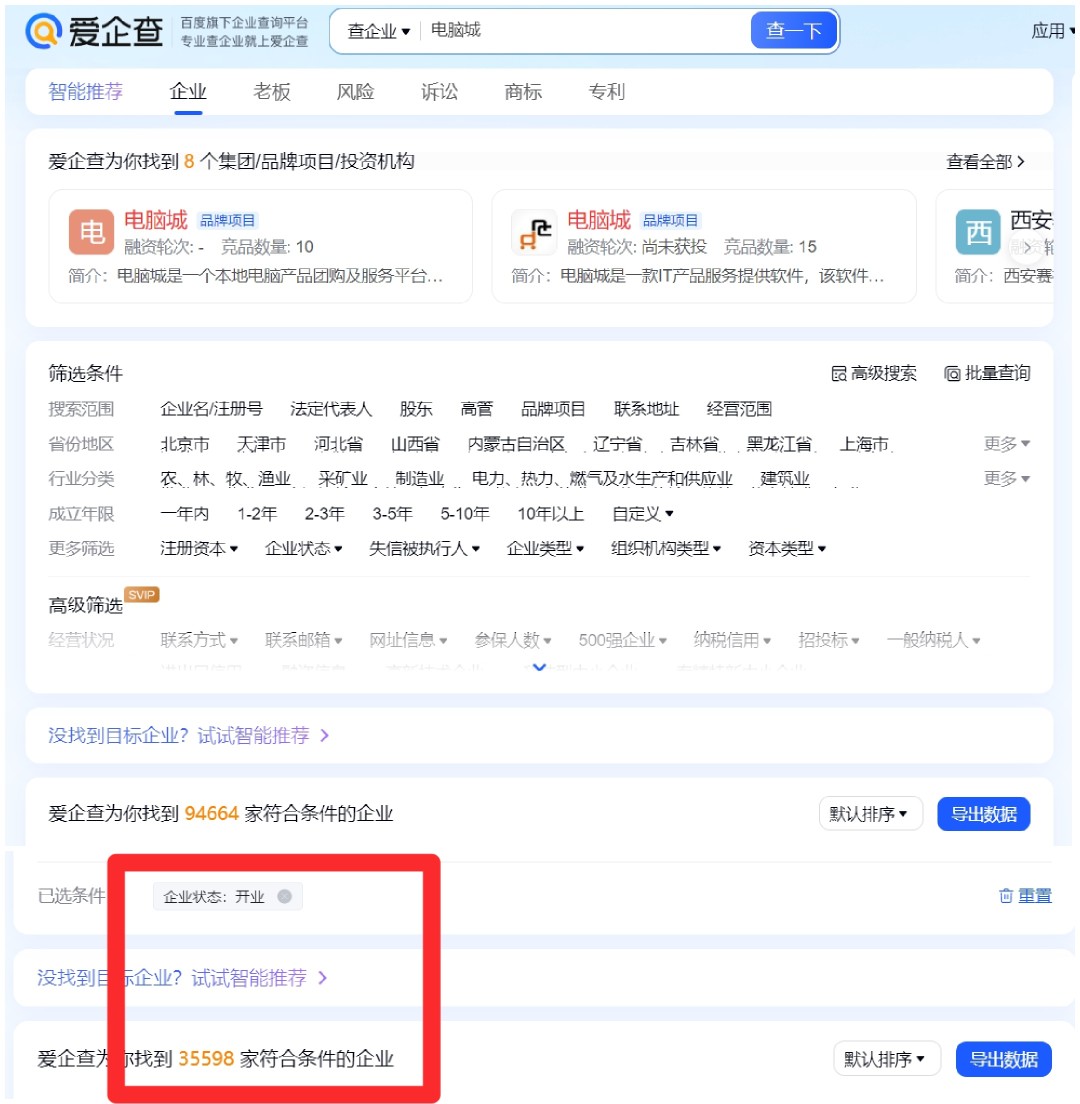Screen dimensions: 1080x1104
Task: Select 内蒙古自治区 province filter
Action: pos(517,444)
